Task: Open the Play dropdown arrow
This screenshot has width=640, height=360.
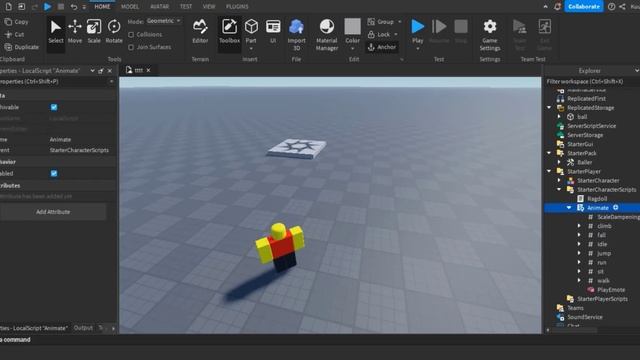Action: point(417,49)
